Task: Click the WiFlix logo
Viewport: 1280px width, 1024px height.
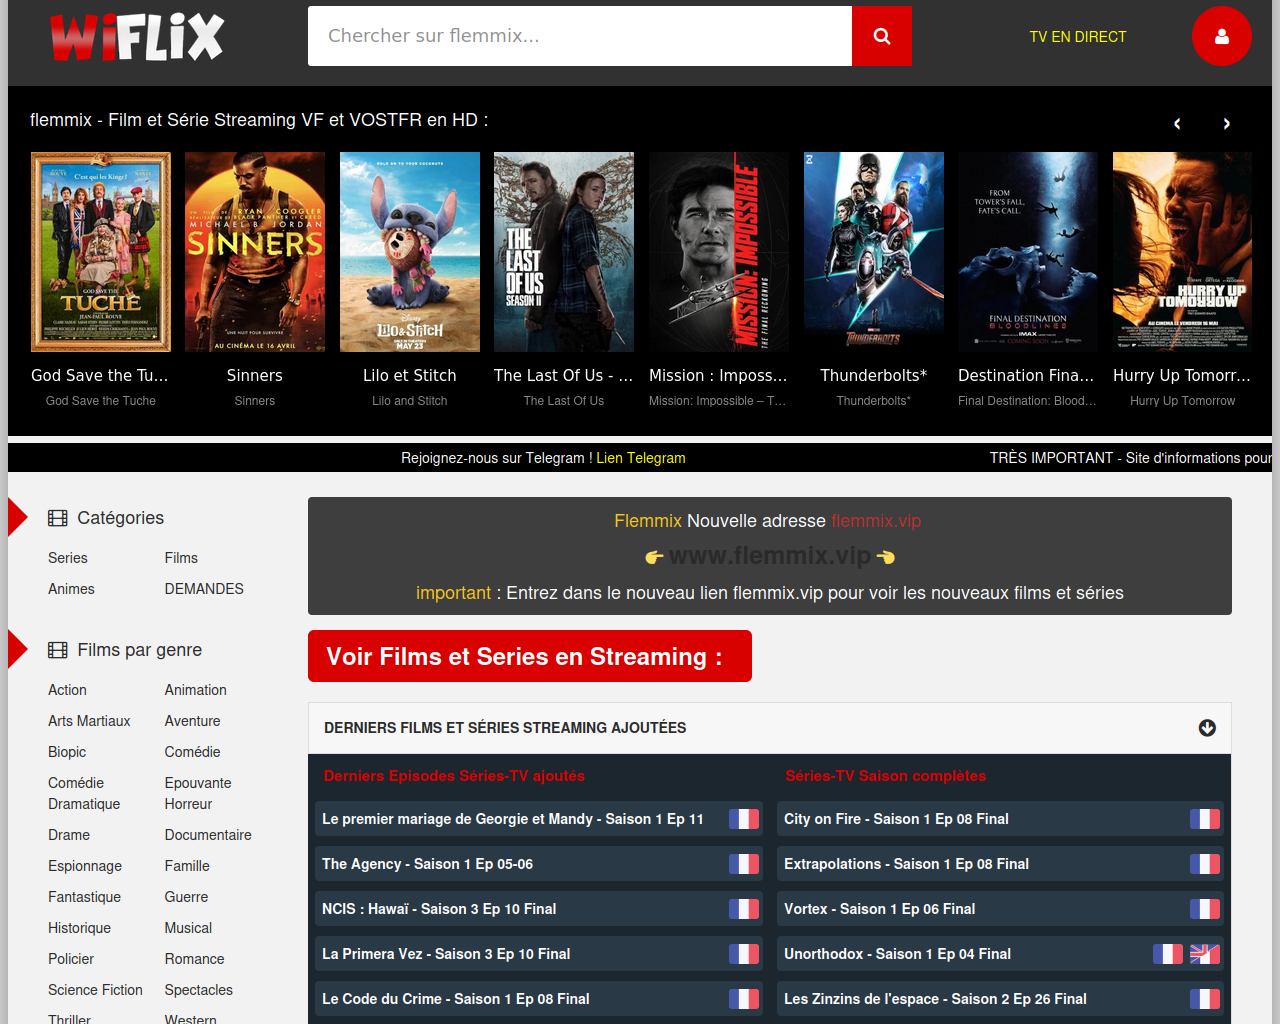Action: [137, 37]
